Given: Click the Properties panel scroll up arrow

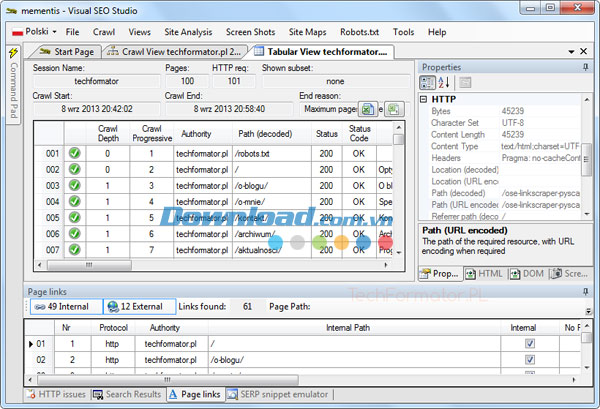Looking at the screenshot, I should click(587, 99).
